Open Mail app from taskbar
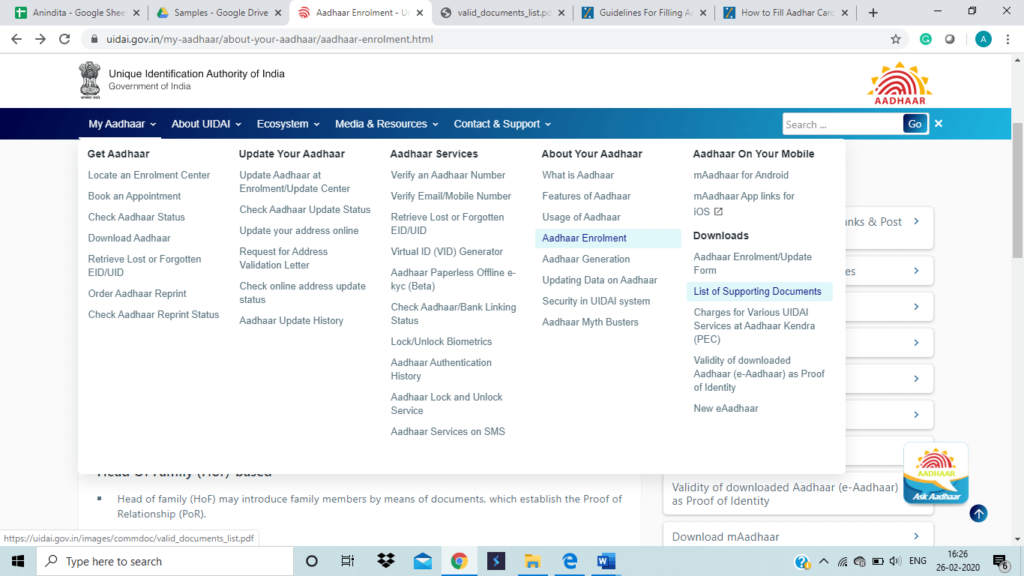 click(x=423, y=561)
